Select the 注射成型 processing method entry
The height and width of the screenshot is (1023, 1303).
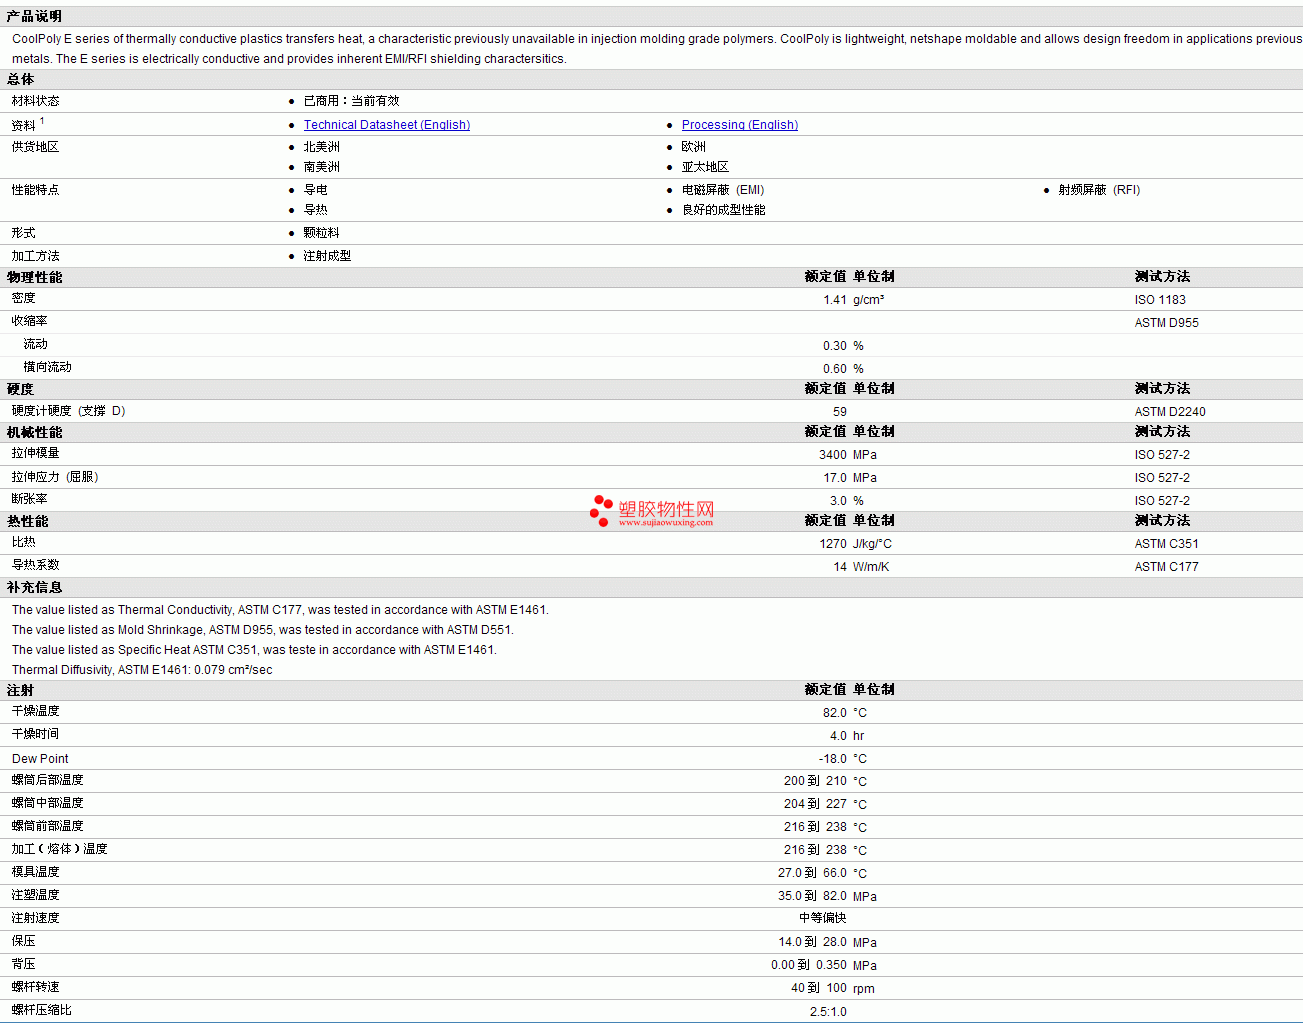[x=327, y=256]
